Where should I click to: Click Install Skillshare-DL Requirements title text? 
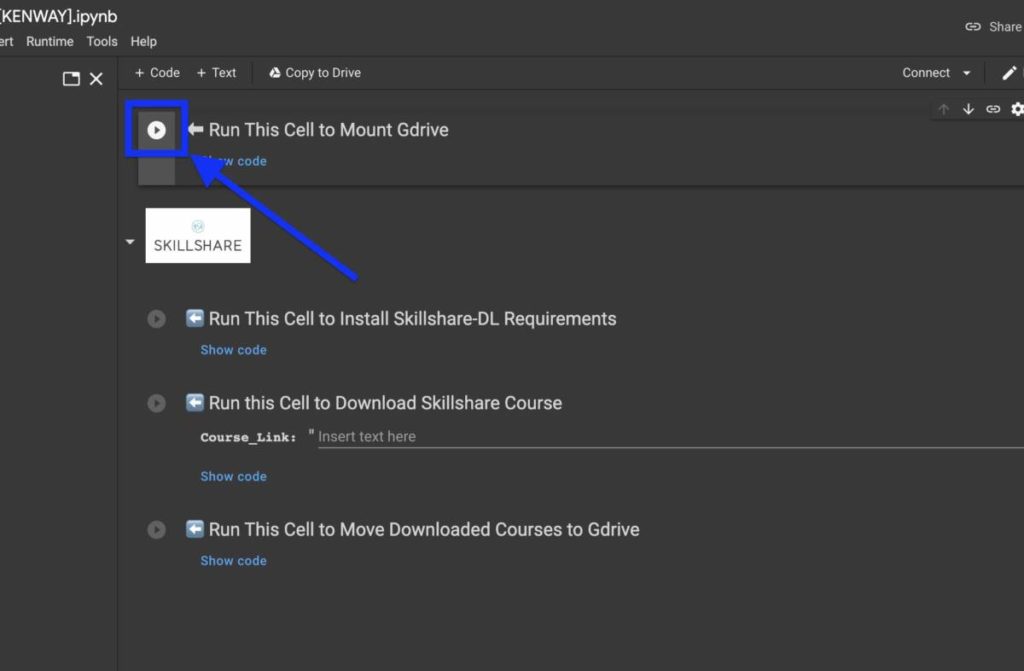click(412, 319)
